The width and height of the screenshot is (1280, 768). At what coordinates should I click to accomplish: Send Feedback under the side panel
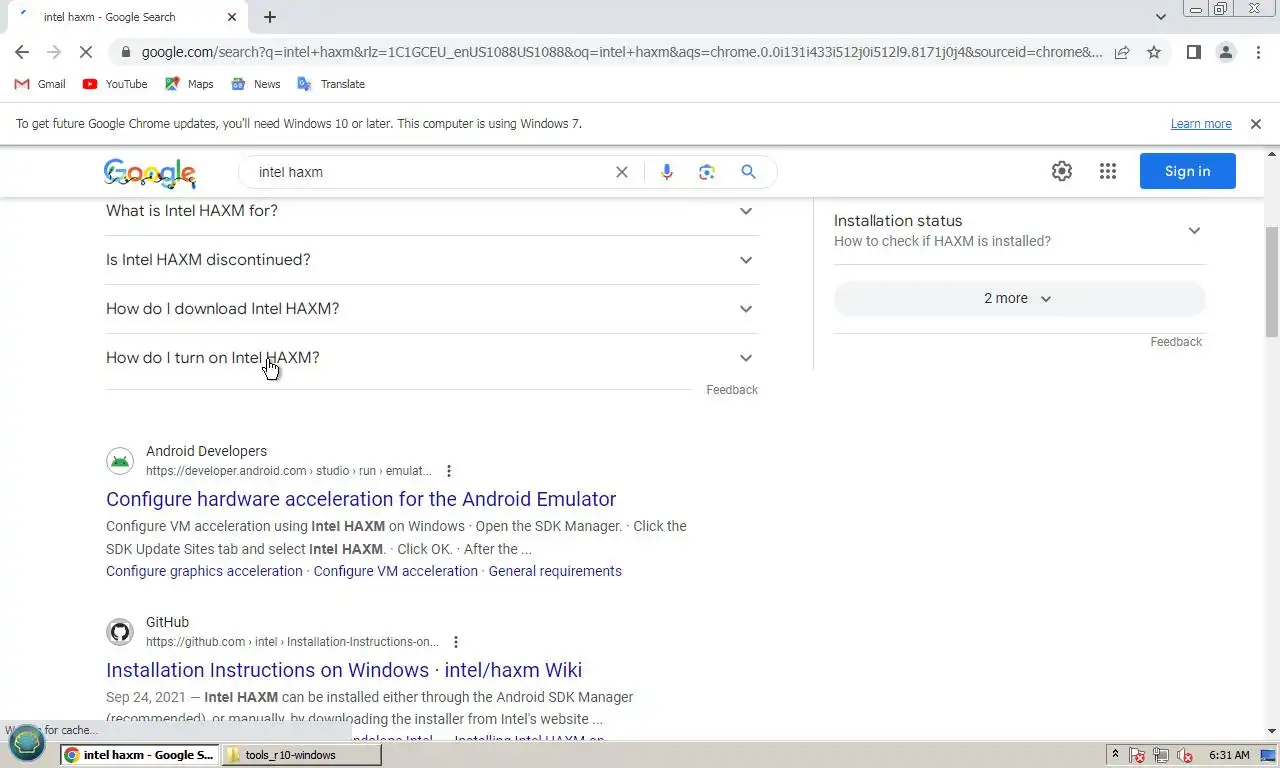coord(1176,342)
